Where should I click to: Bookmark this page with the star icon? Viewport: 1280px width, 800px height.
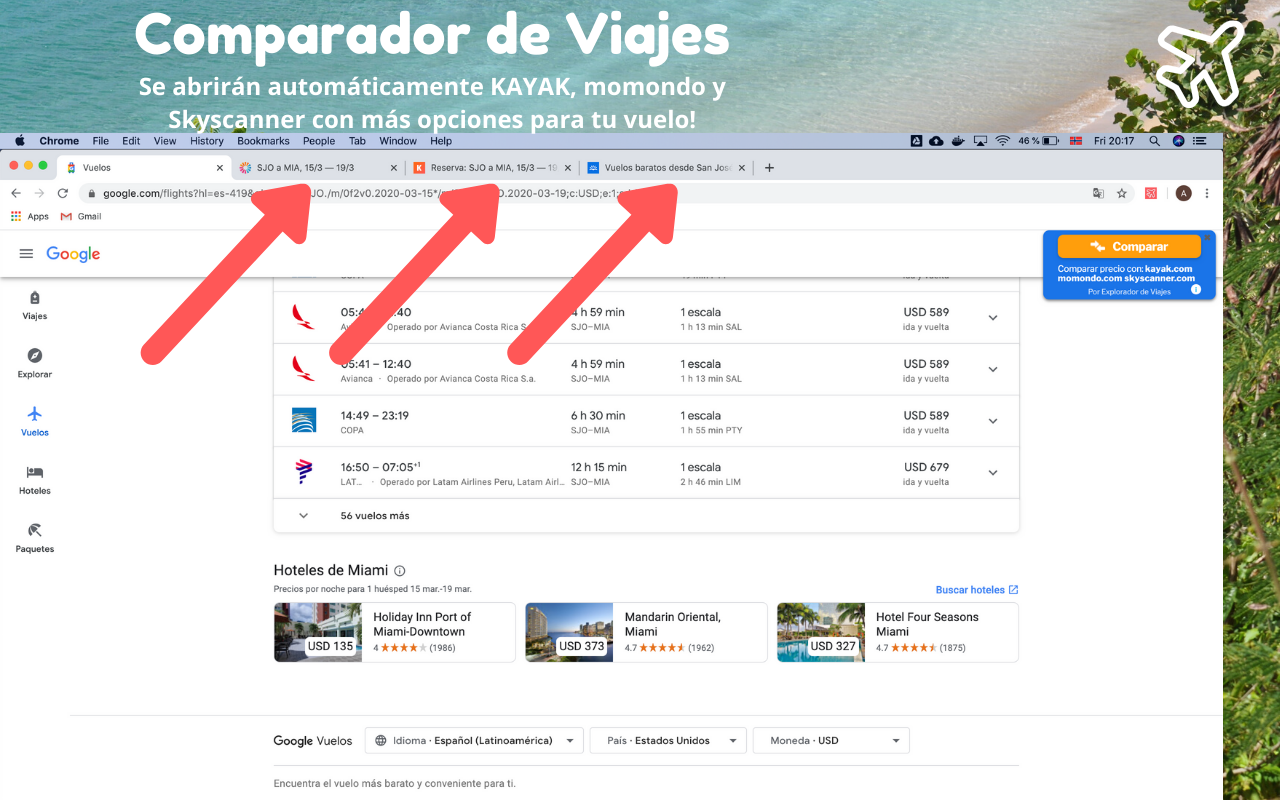[x=1122, y=193]
